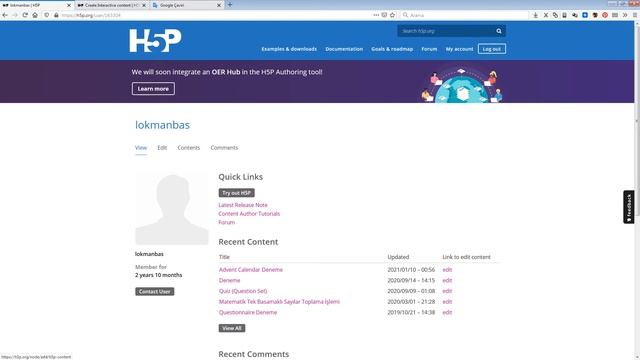Edit the Matematik Tek Basamaklı entry
Viewport: 640px width, 360px height.
click(447, 302)
